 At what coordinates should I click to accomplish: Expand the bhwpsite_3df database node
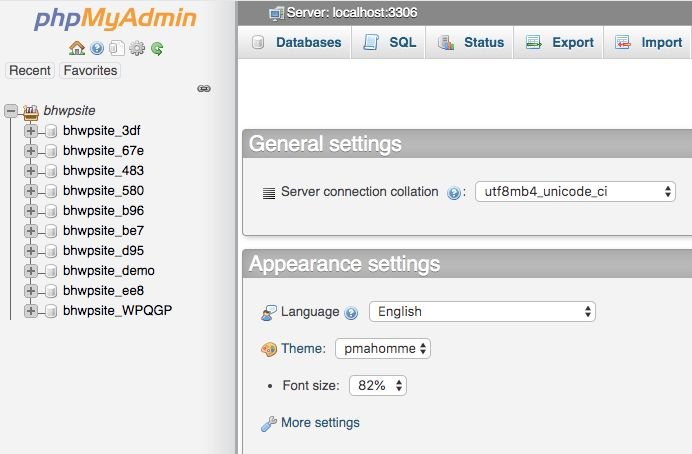30,131
